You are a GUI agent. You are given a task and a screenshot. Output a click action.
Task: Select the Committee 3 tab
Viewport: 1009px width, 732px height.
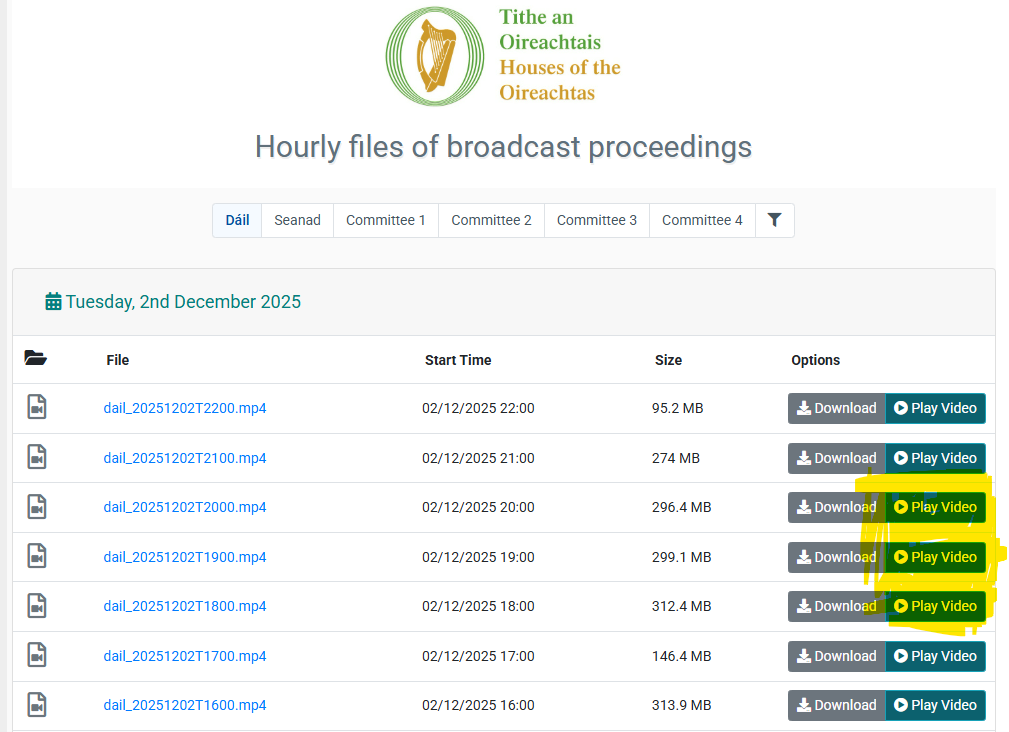[x=596, y=220]
